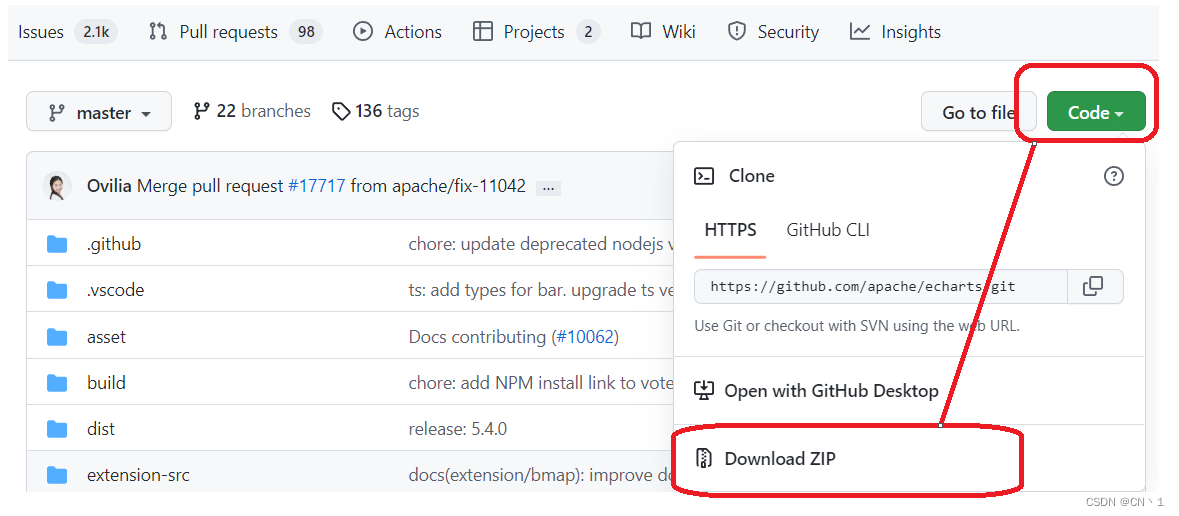Open the build folder name
1179x516 pixels.
point(106,383)
